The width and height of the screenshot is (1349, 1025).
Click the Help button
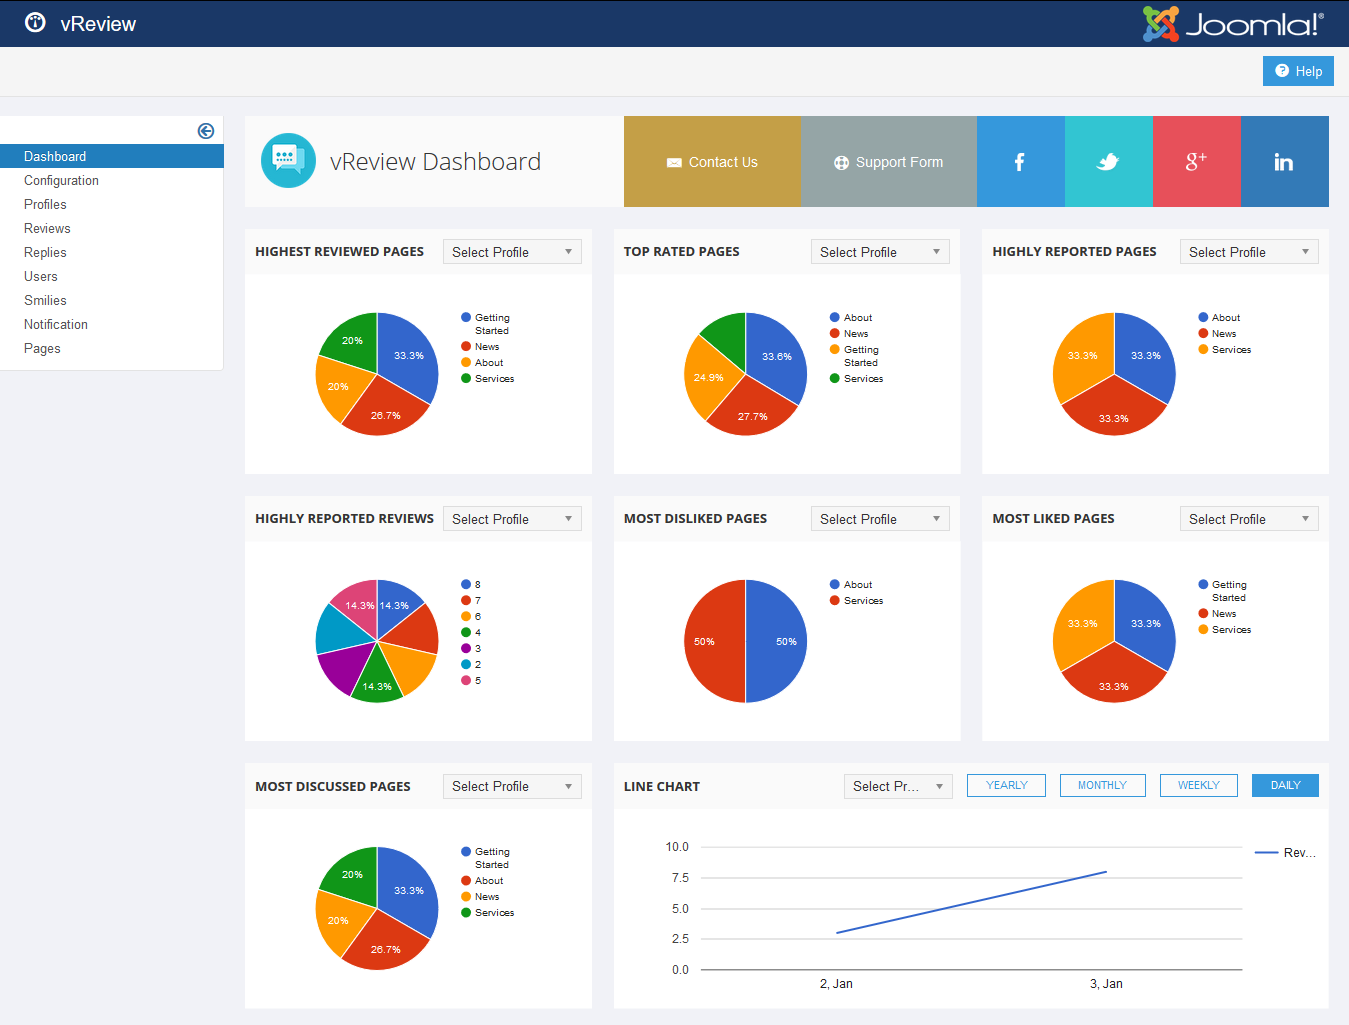[1298, 71]
